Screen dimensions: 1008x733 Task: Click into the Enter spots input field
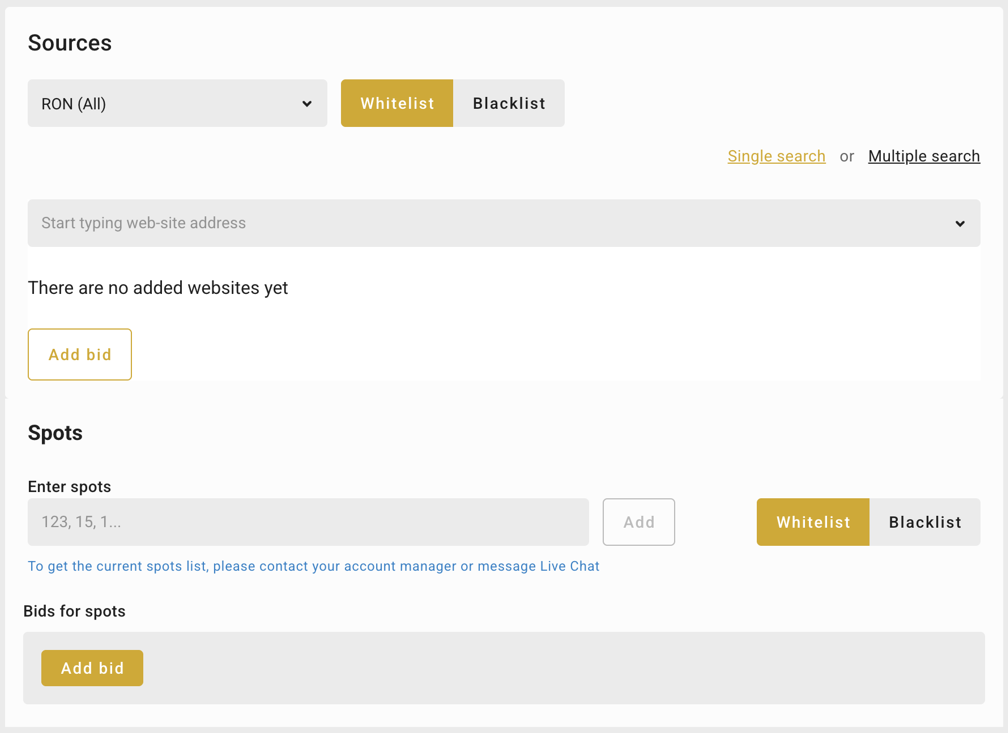click(308, 522)
